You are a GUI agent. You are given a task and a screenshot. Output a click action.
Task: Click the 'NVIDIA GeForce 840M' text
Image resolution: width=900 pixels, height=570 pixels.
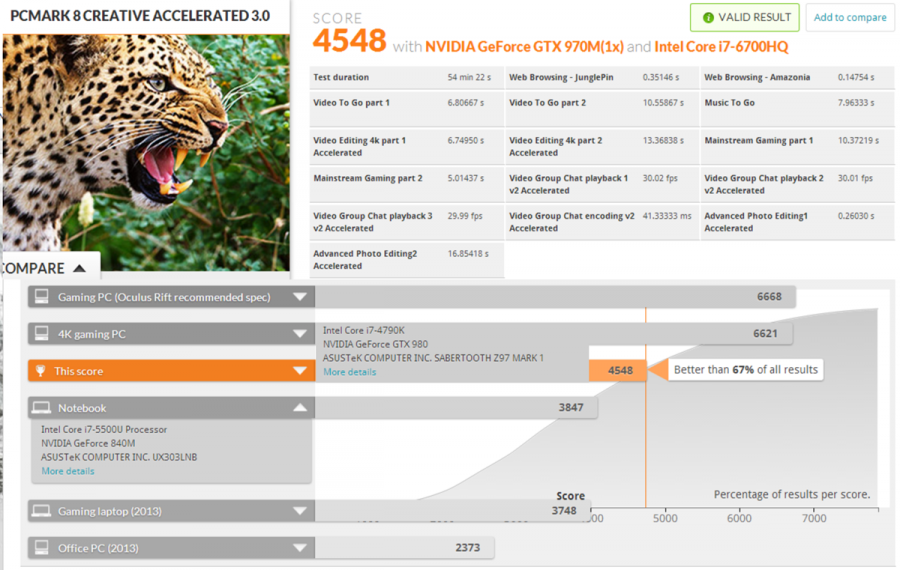coord(88,443)
